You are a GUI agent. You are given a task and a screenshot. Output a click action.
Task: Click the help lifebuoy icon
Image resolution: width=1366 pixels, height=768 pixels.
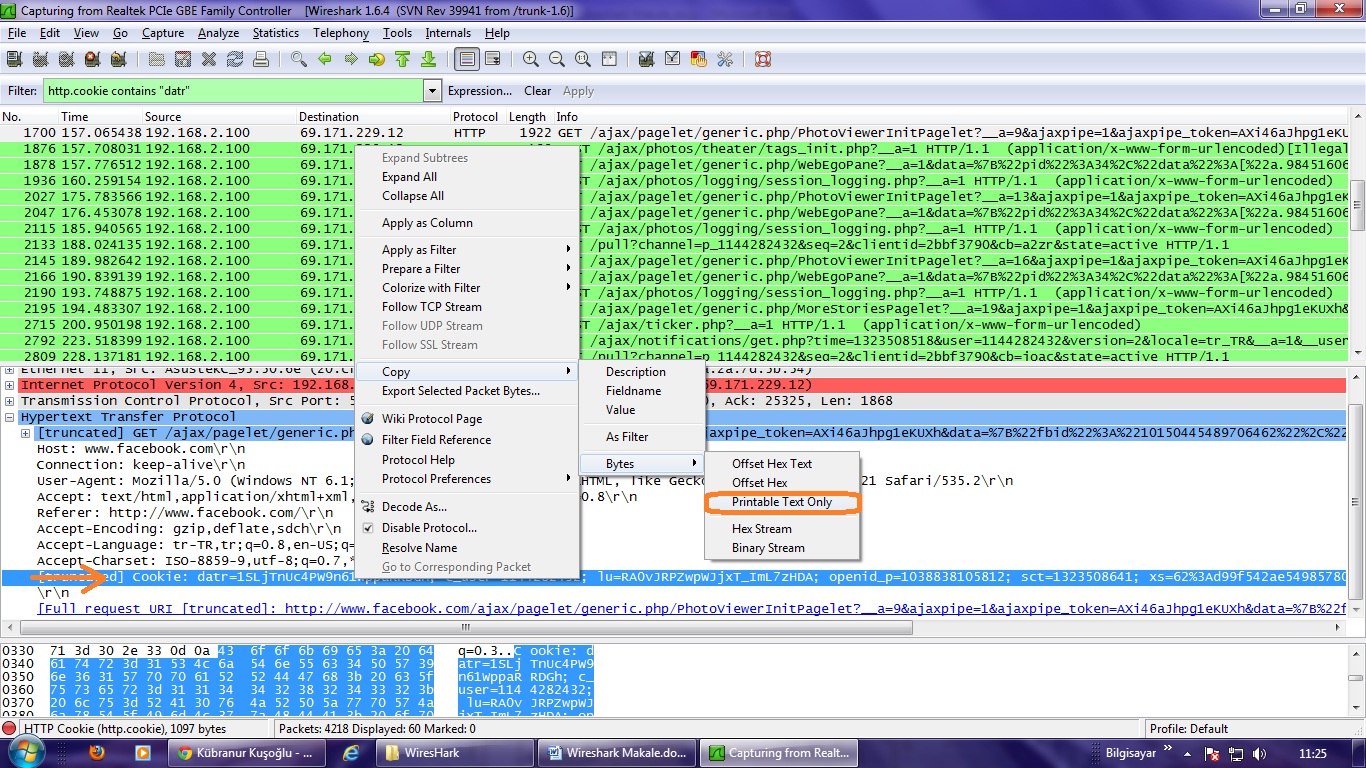pyautogui.click(x=763, y=60)
